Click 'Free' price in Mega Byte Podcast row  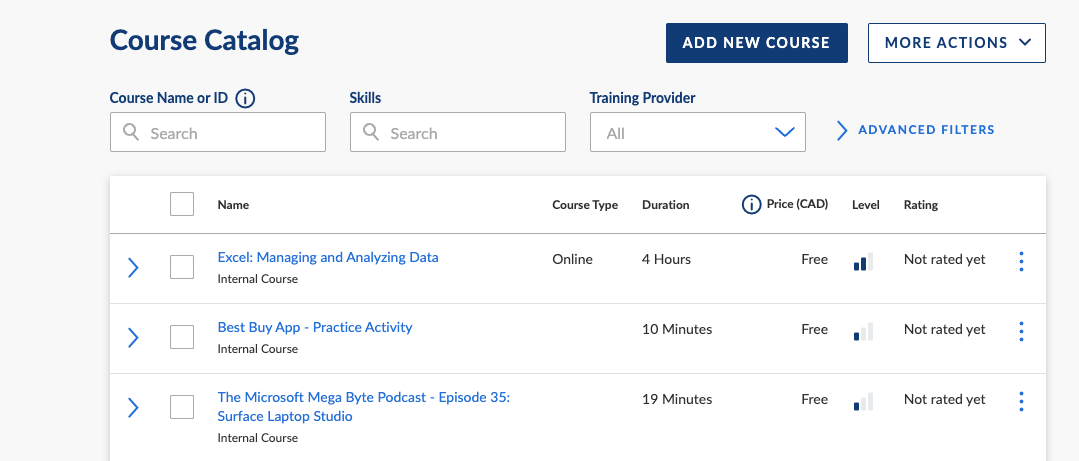pos(814,399)
